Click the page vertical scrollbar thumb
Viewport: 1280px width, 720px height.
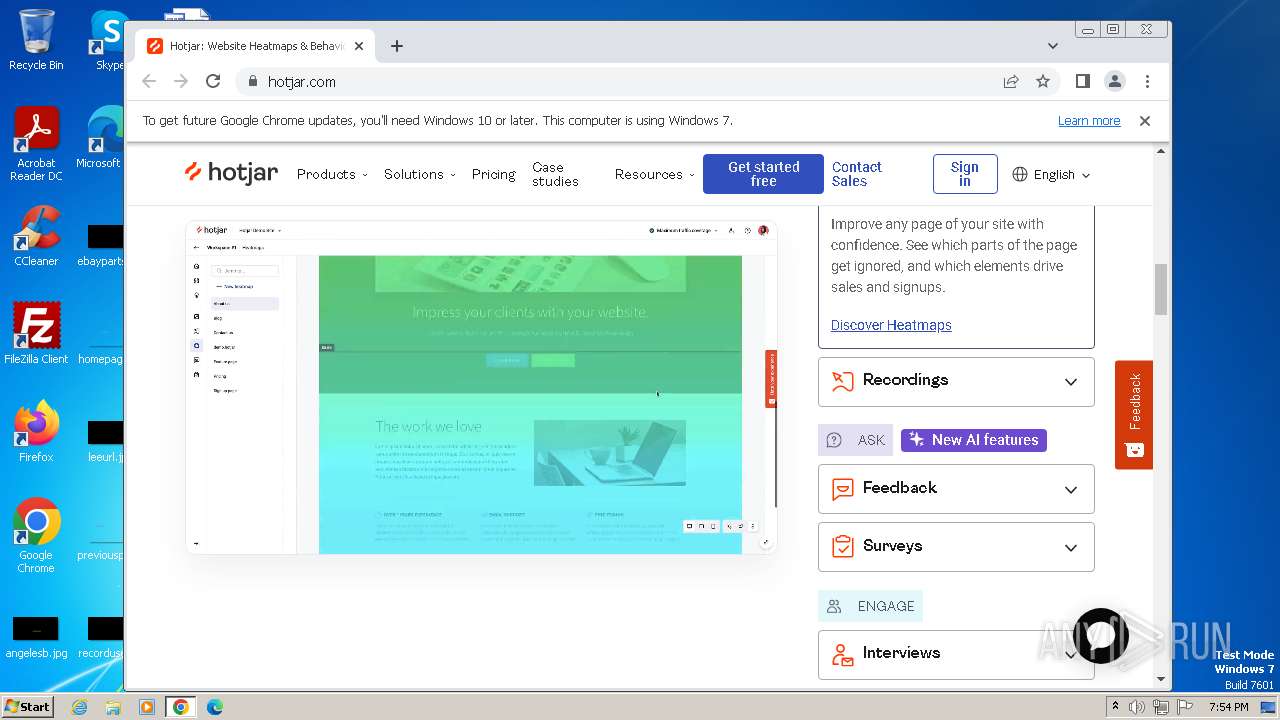1161,289
